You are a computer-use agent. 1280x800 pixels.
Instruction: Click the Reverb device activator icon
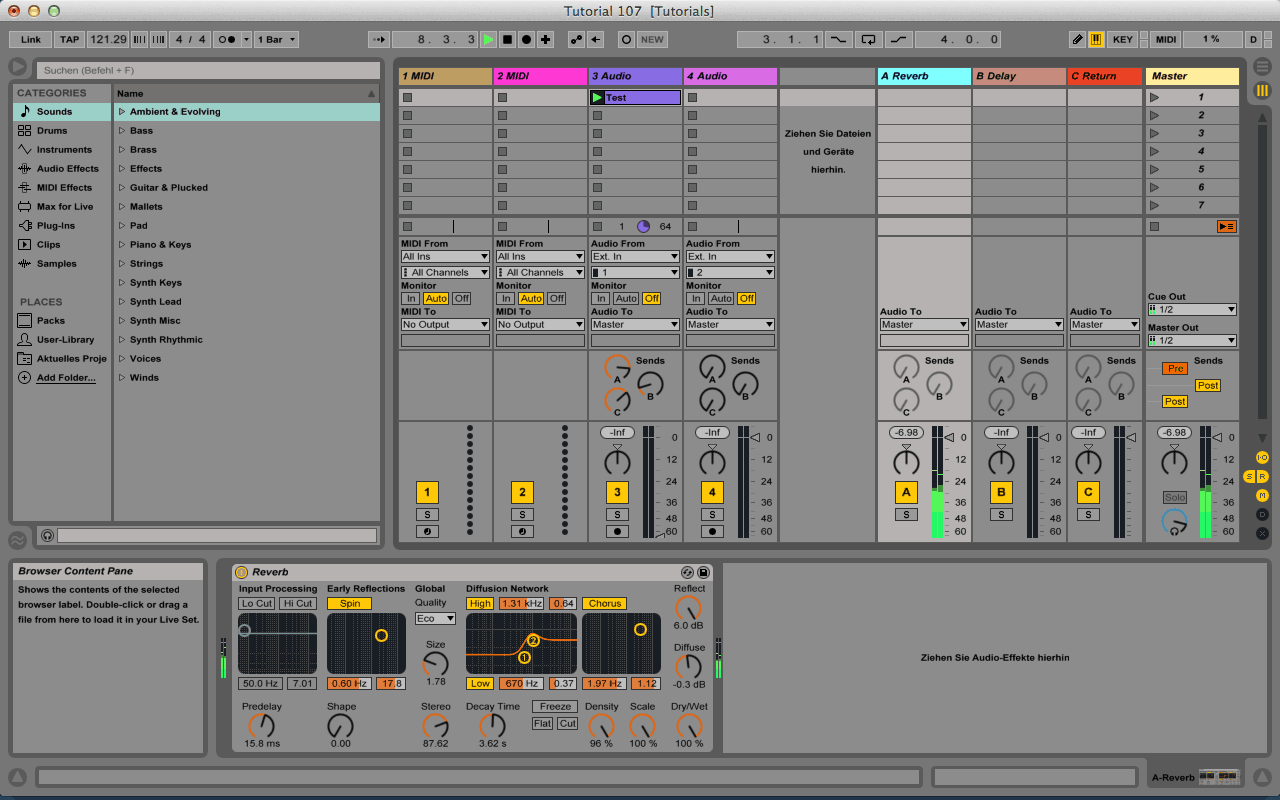pos(241,572)
